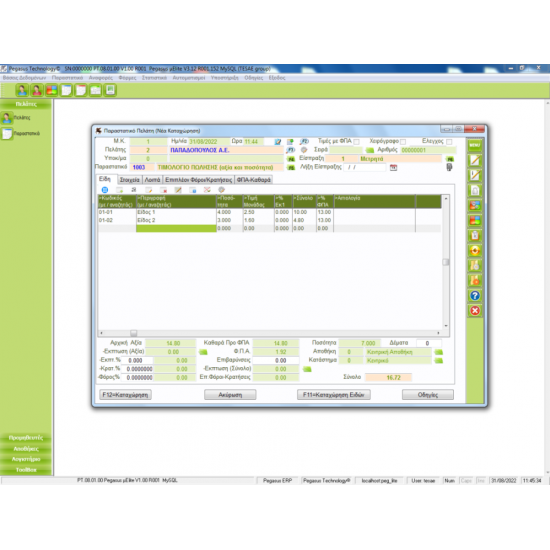Click the lifebuoy icon in right sidebar
Screen dimensions: 550x550
[x=475, y=250]
